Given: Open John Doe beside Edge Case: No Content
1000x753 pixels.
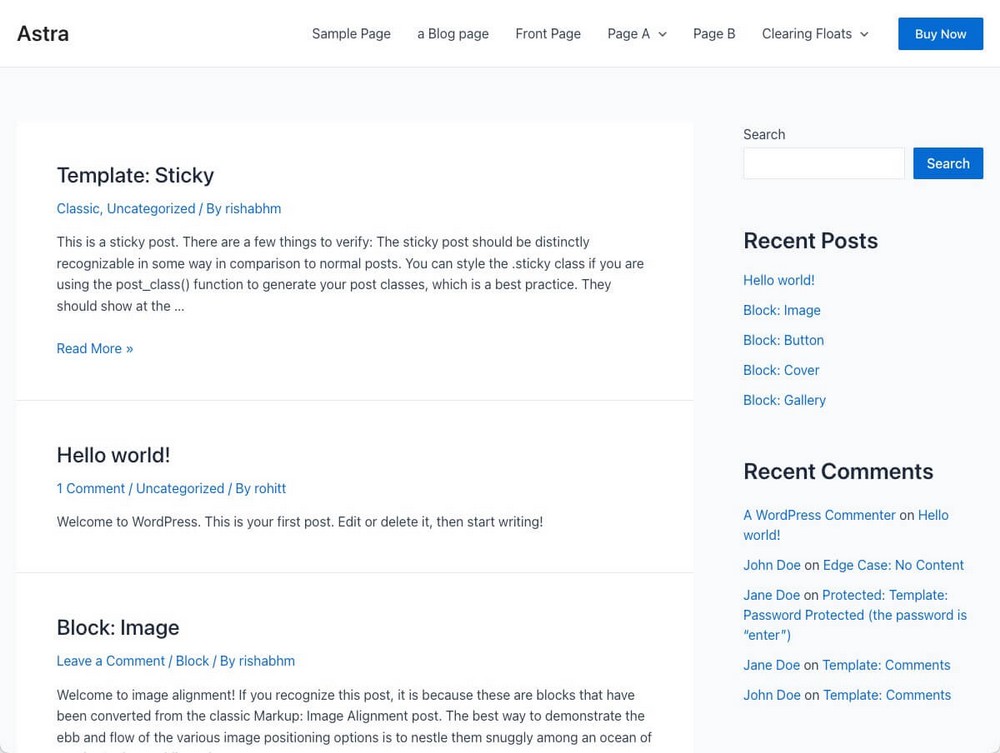Looking at the screenshot, I should [x=772, y=565].
